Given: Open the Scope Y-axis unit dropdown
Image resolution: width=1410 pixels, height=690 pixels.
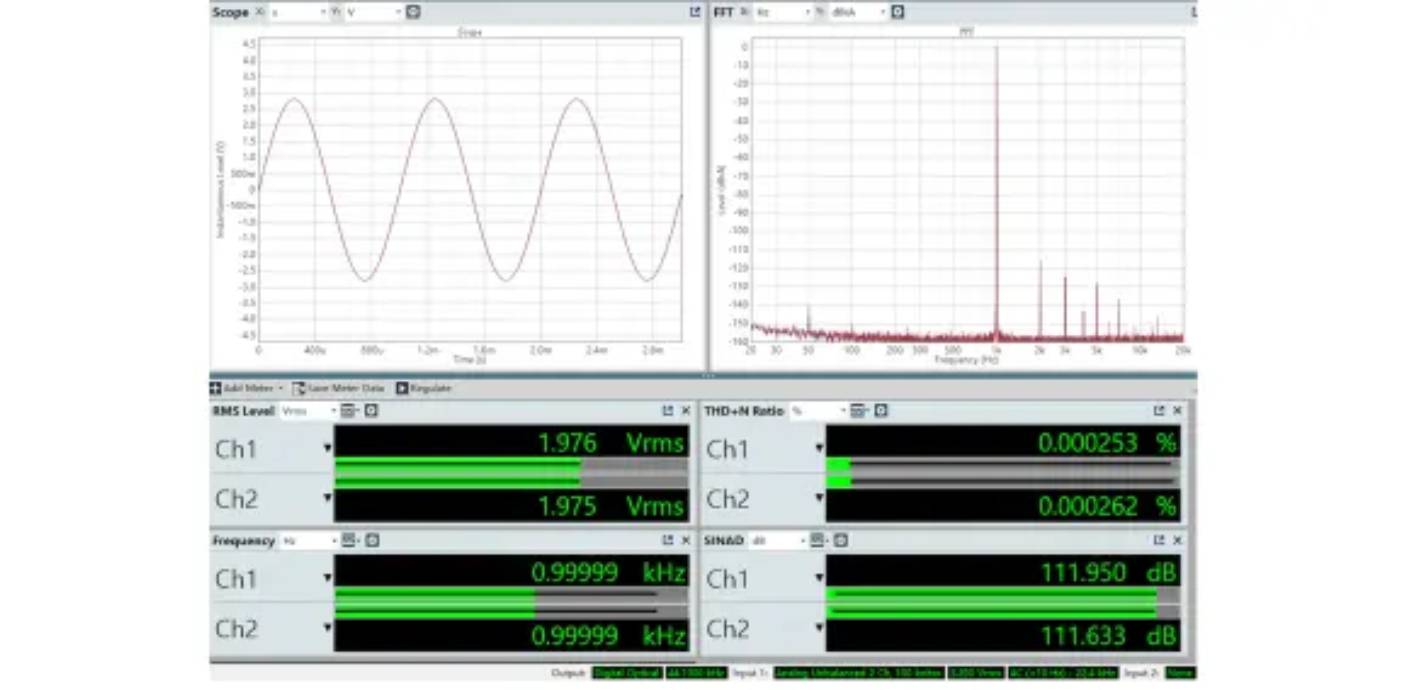Looking at the screenshot, I should [x=374, y=12].
